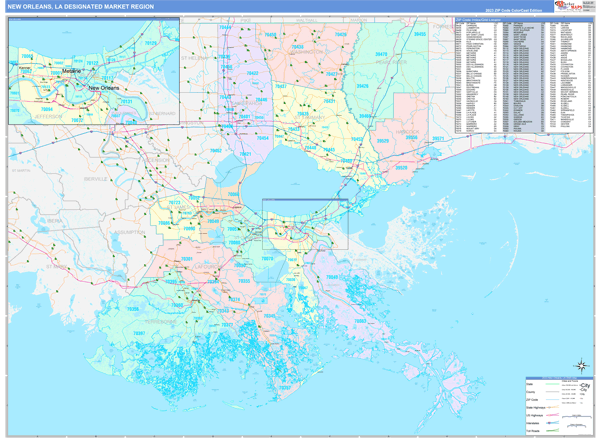The image size is (600, 438).
Task: Click the 'Interstates' legend label
Action: point(533,423)
